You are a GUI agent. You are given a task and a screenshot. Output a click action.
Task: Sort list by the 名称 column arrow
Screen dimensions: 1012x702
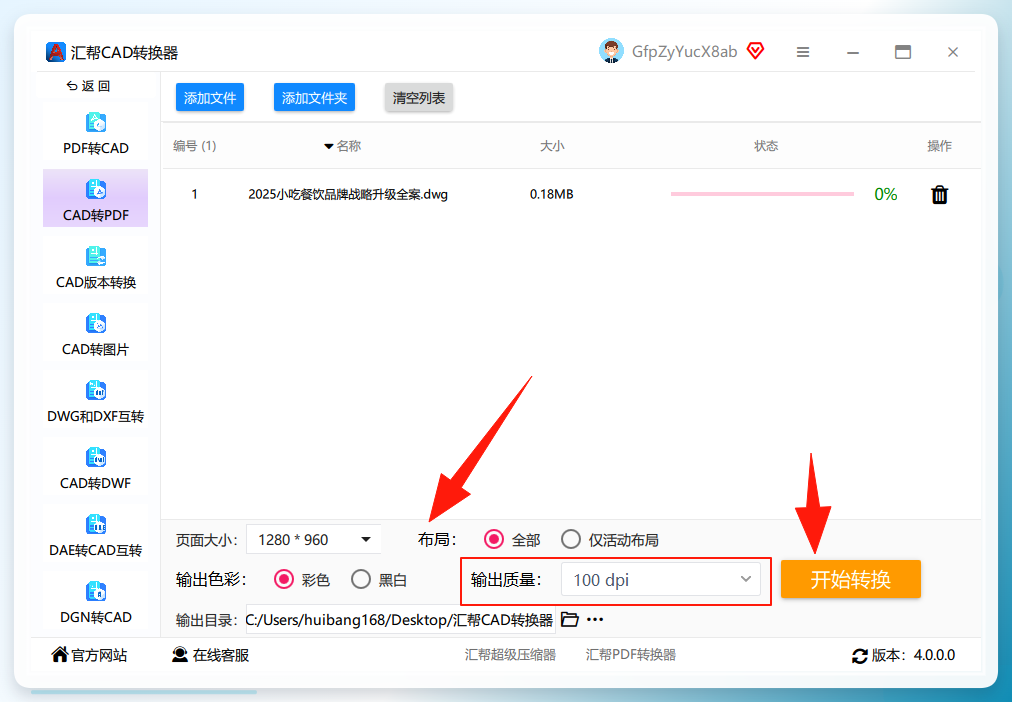329,146
